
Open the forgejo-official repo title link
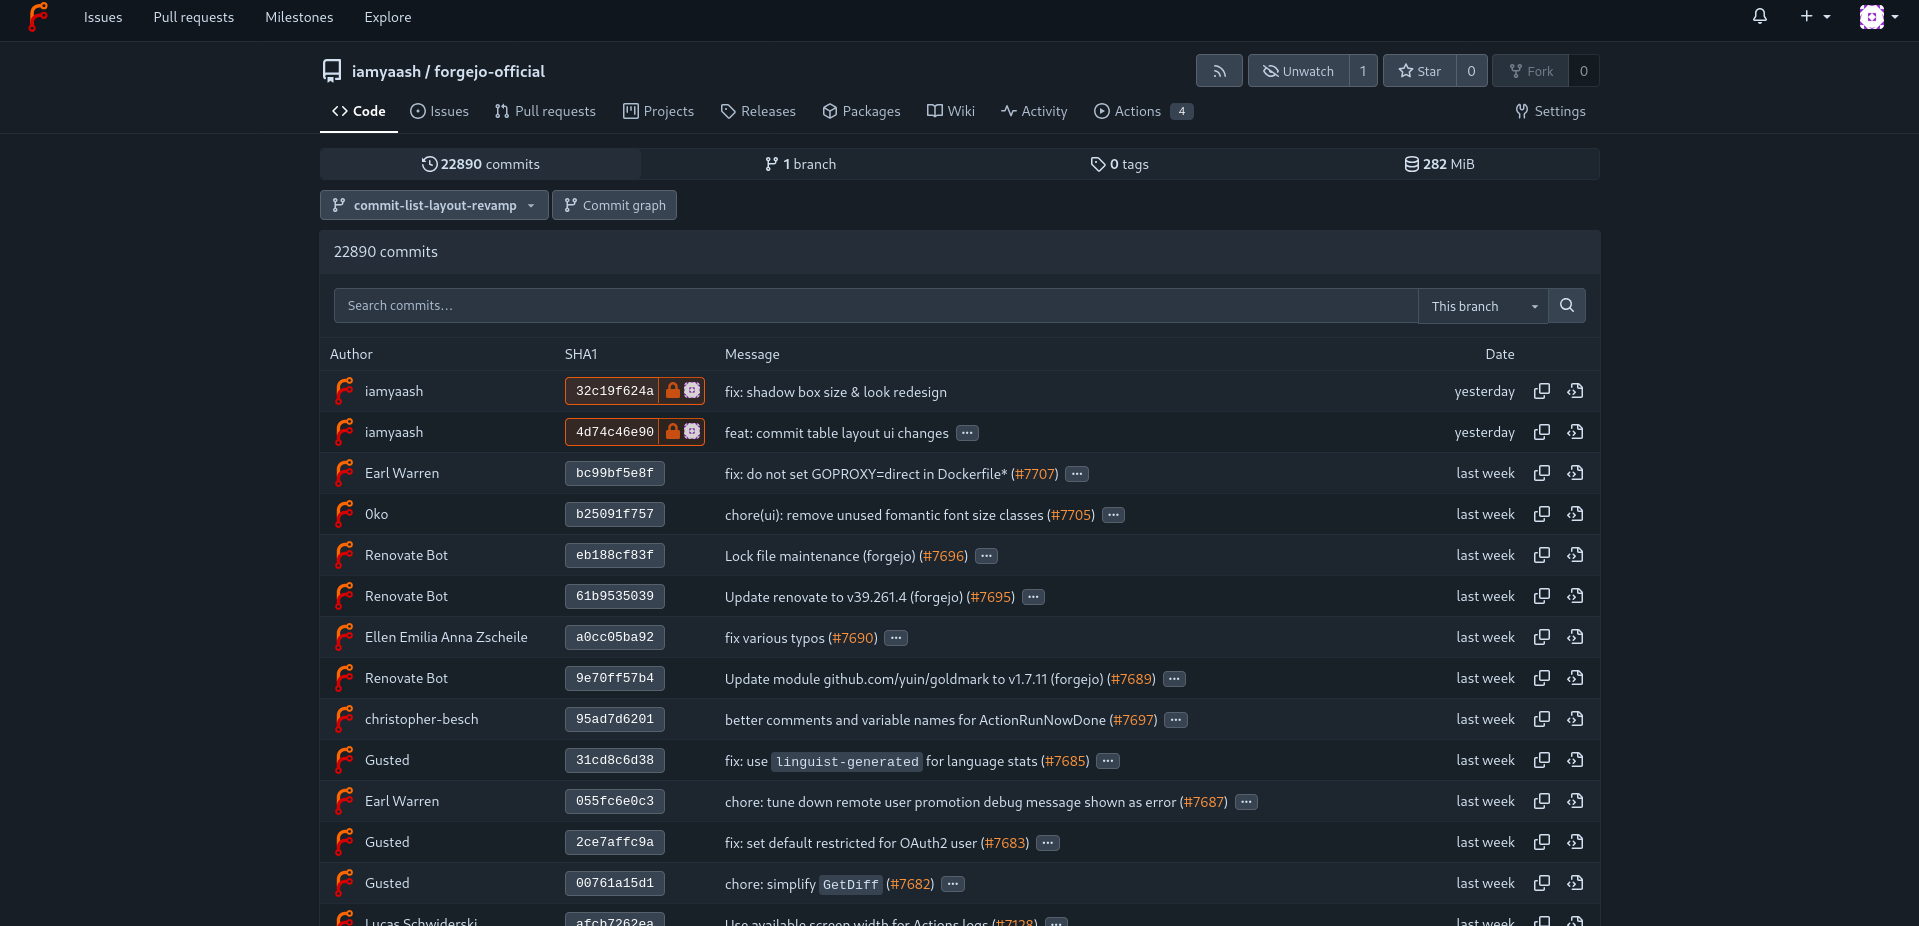tap(489, 71)
